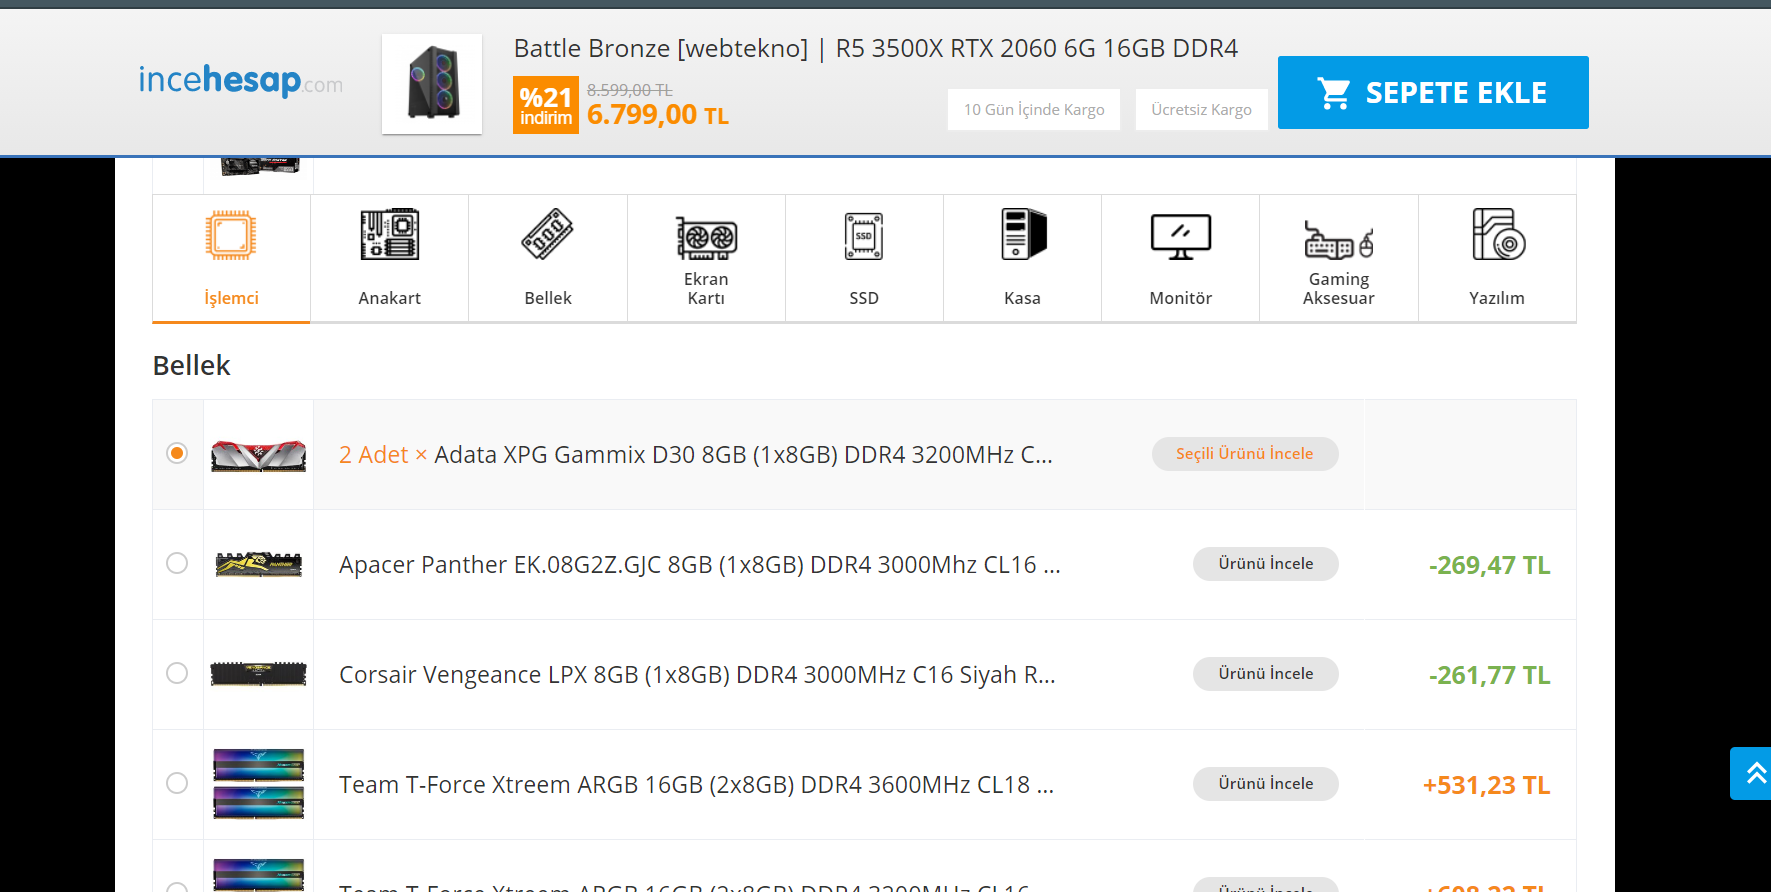Click the Ücretsiz Kargo badge
The height and width of the screenshot is (892, 1771).
point(1201,110)
